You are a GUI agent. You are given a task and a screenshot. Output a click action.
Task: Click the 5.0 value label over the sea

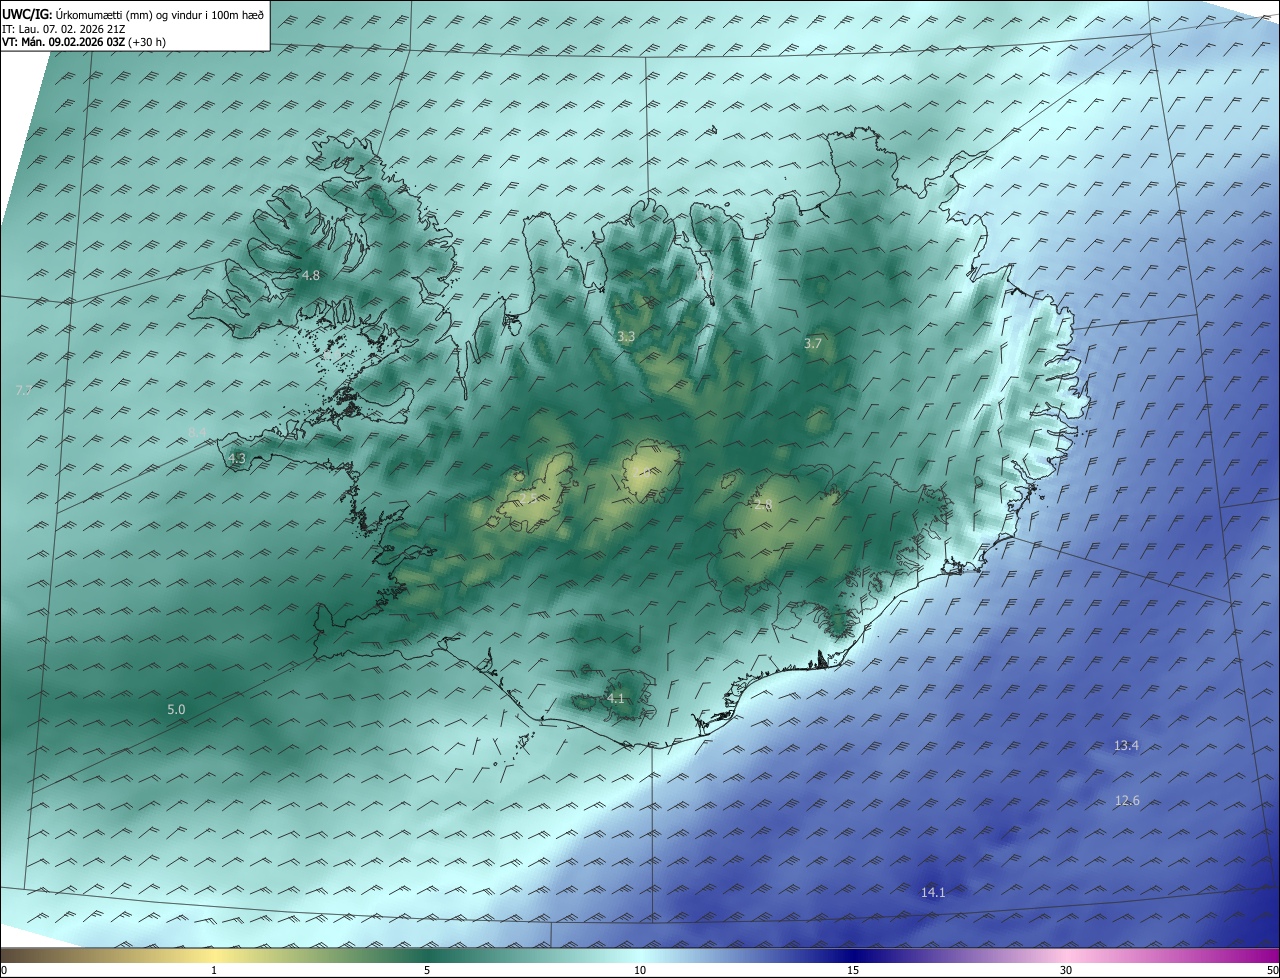coord(176,709)
